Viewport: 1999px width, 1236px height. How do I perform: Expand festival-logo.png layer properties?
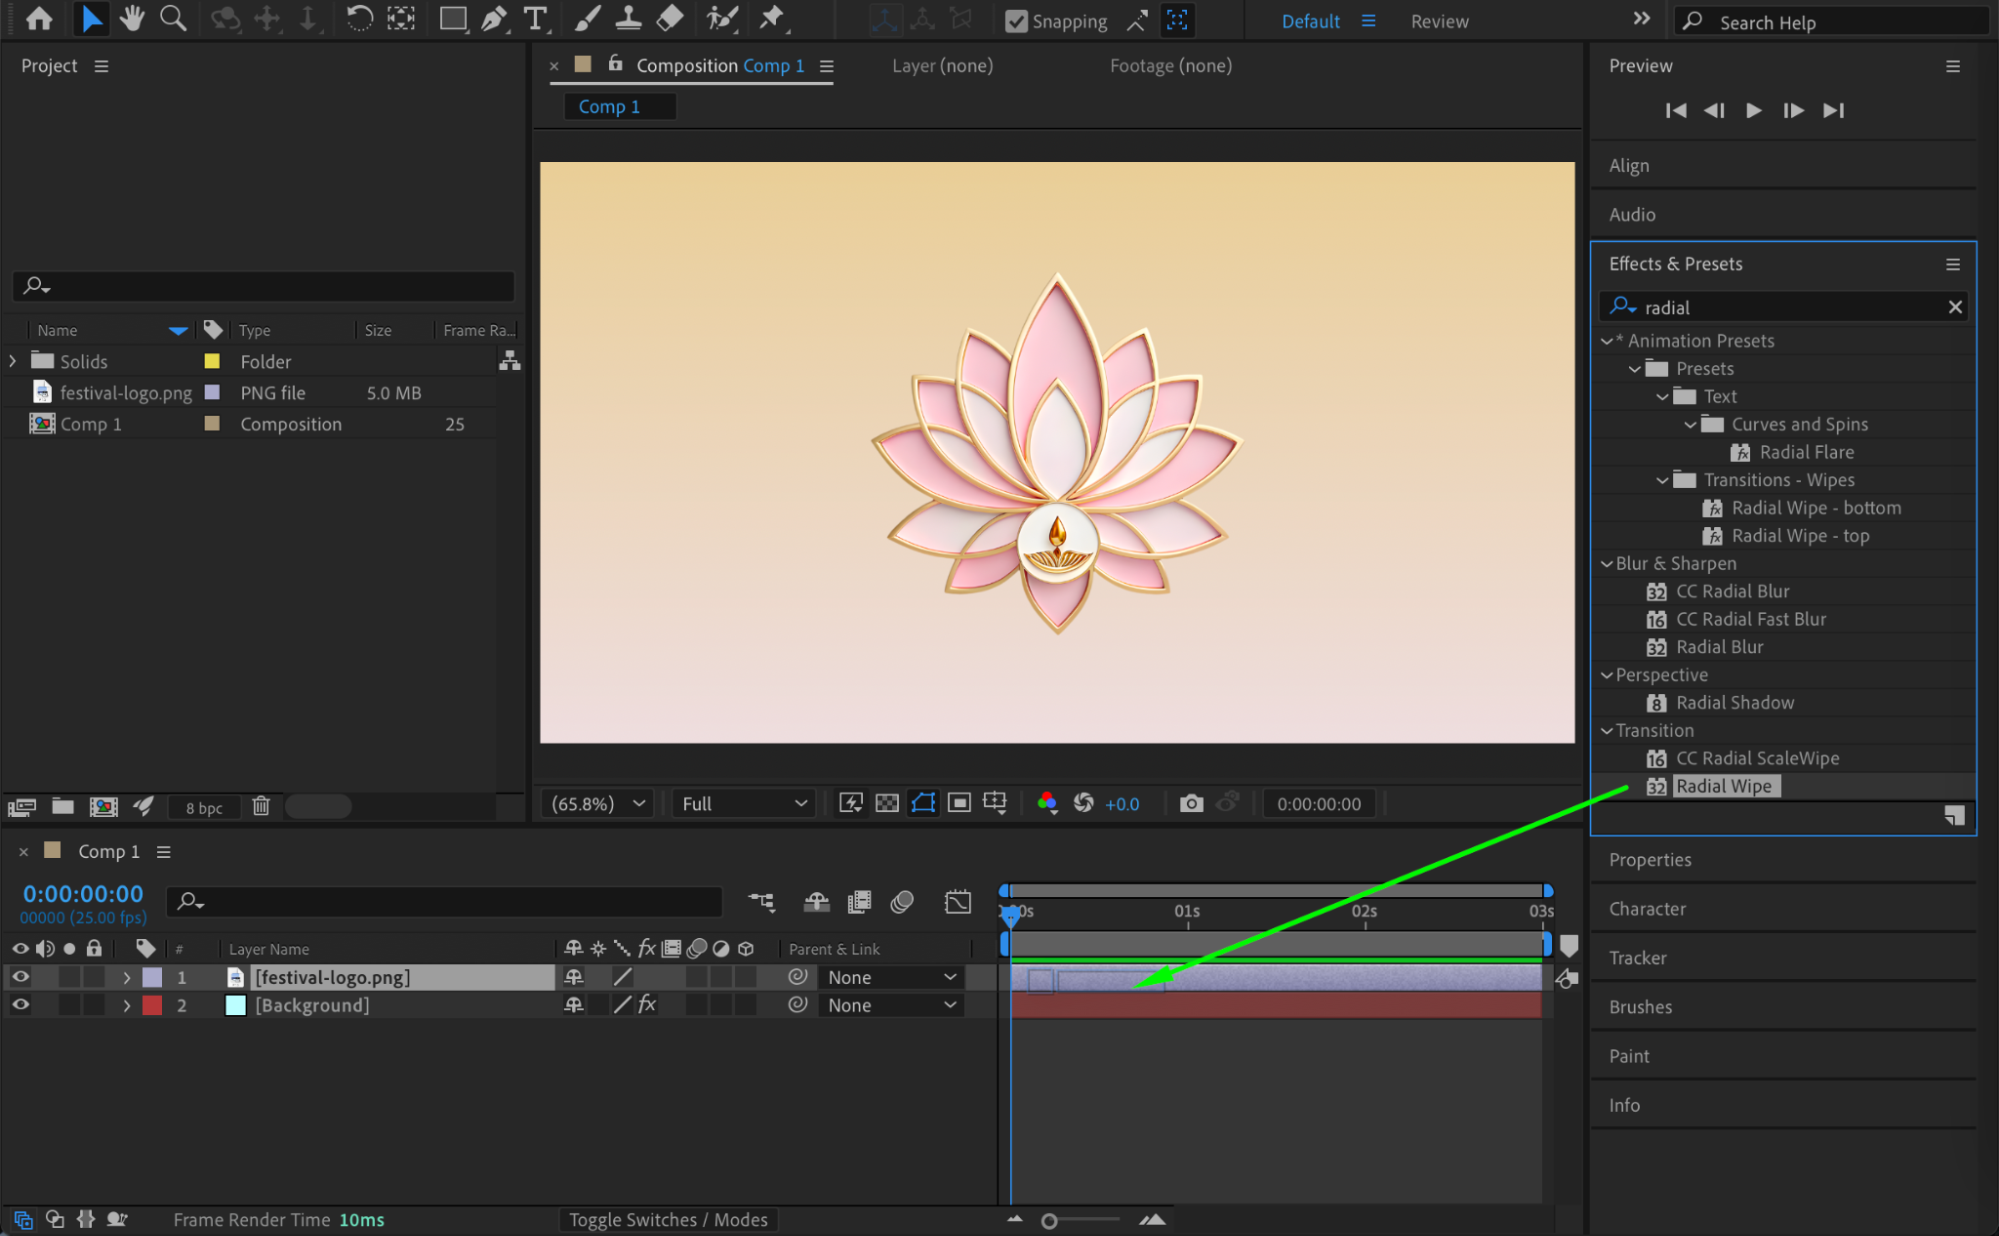[x=127, y=977]
